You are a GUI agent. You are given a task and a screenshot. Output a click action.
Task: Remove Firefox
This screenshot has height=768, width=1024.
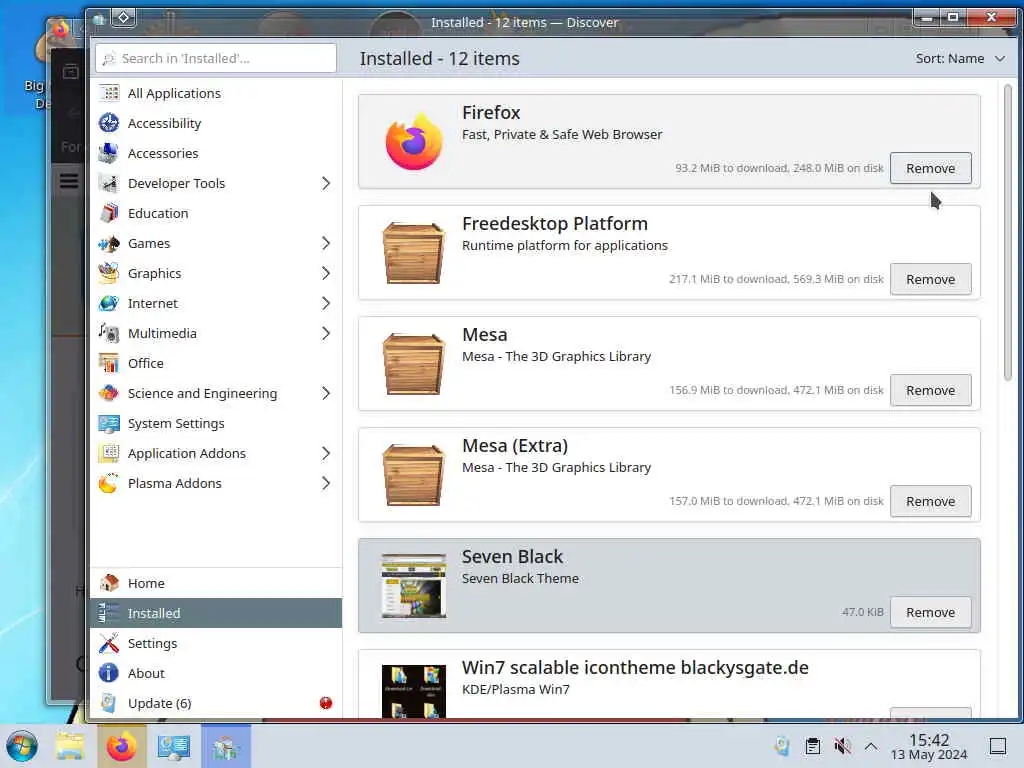[931, 168]
